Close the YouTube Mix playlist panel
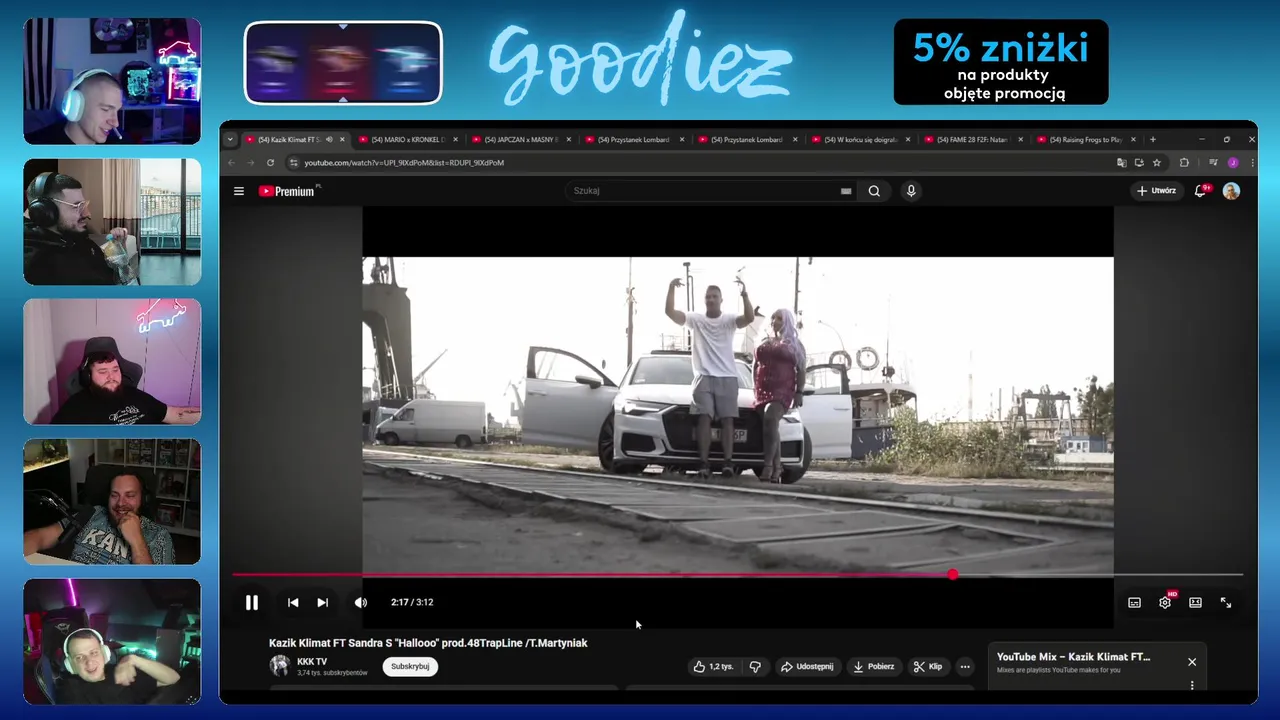The image size is (1280, 720). [1192, 662]
